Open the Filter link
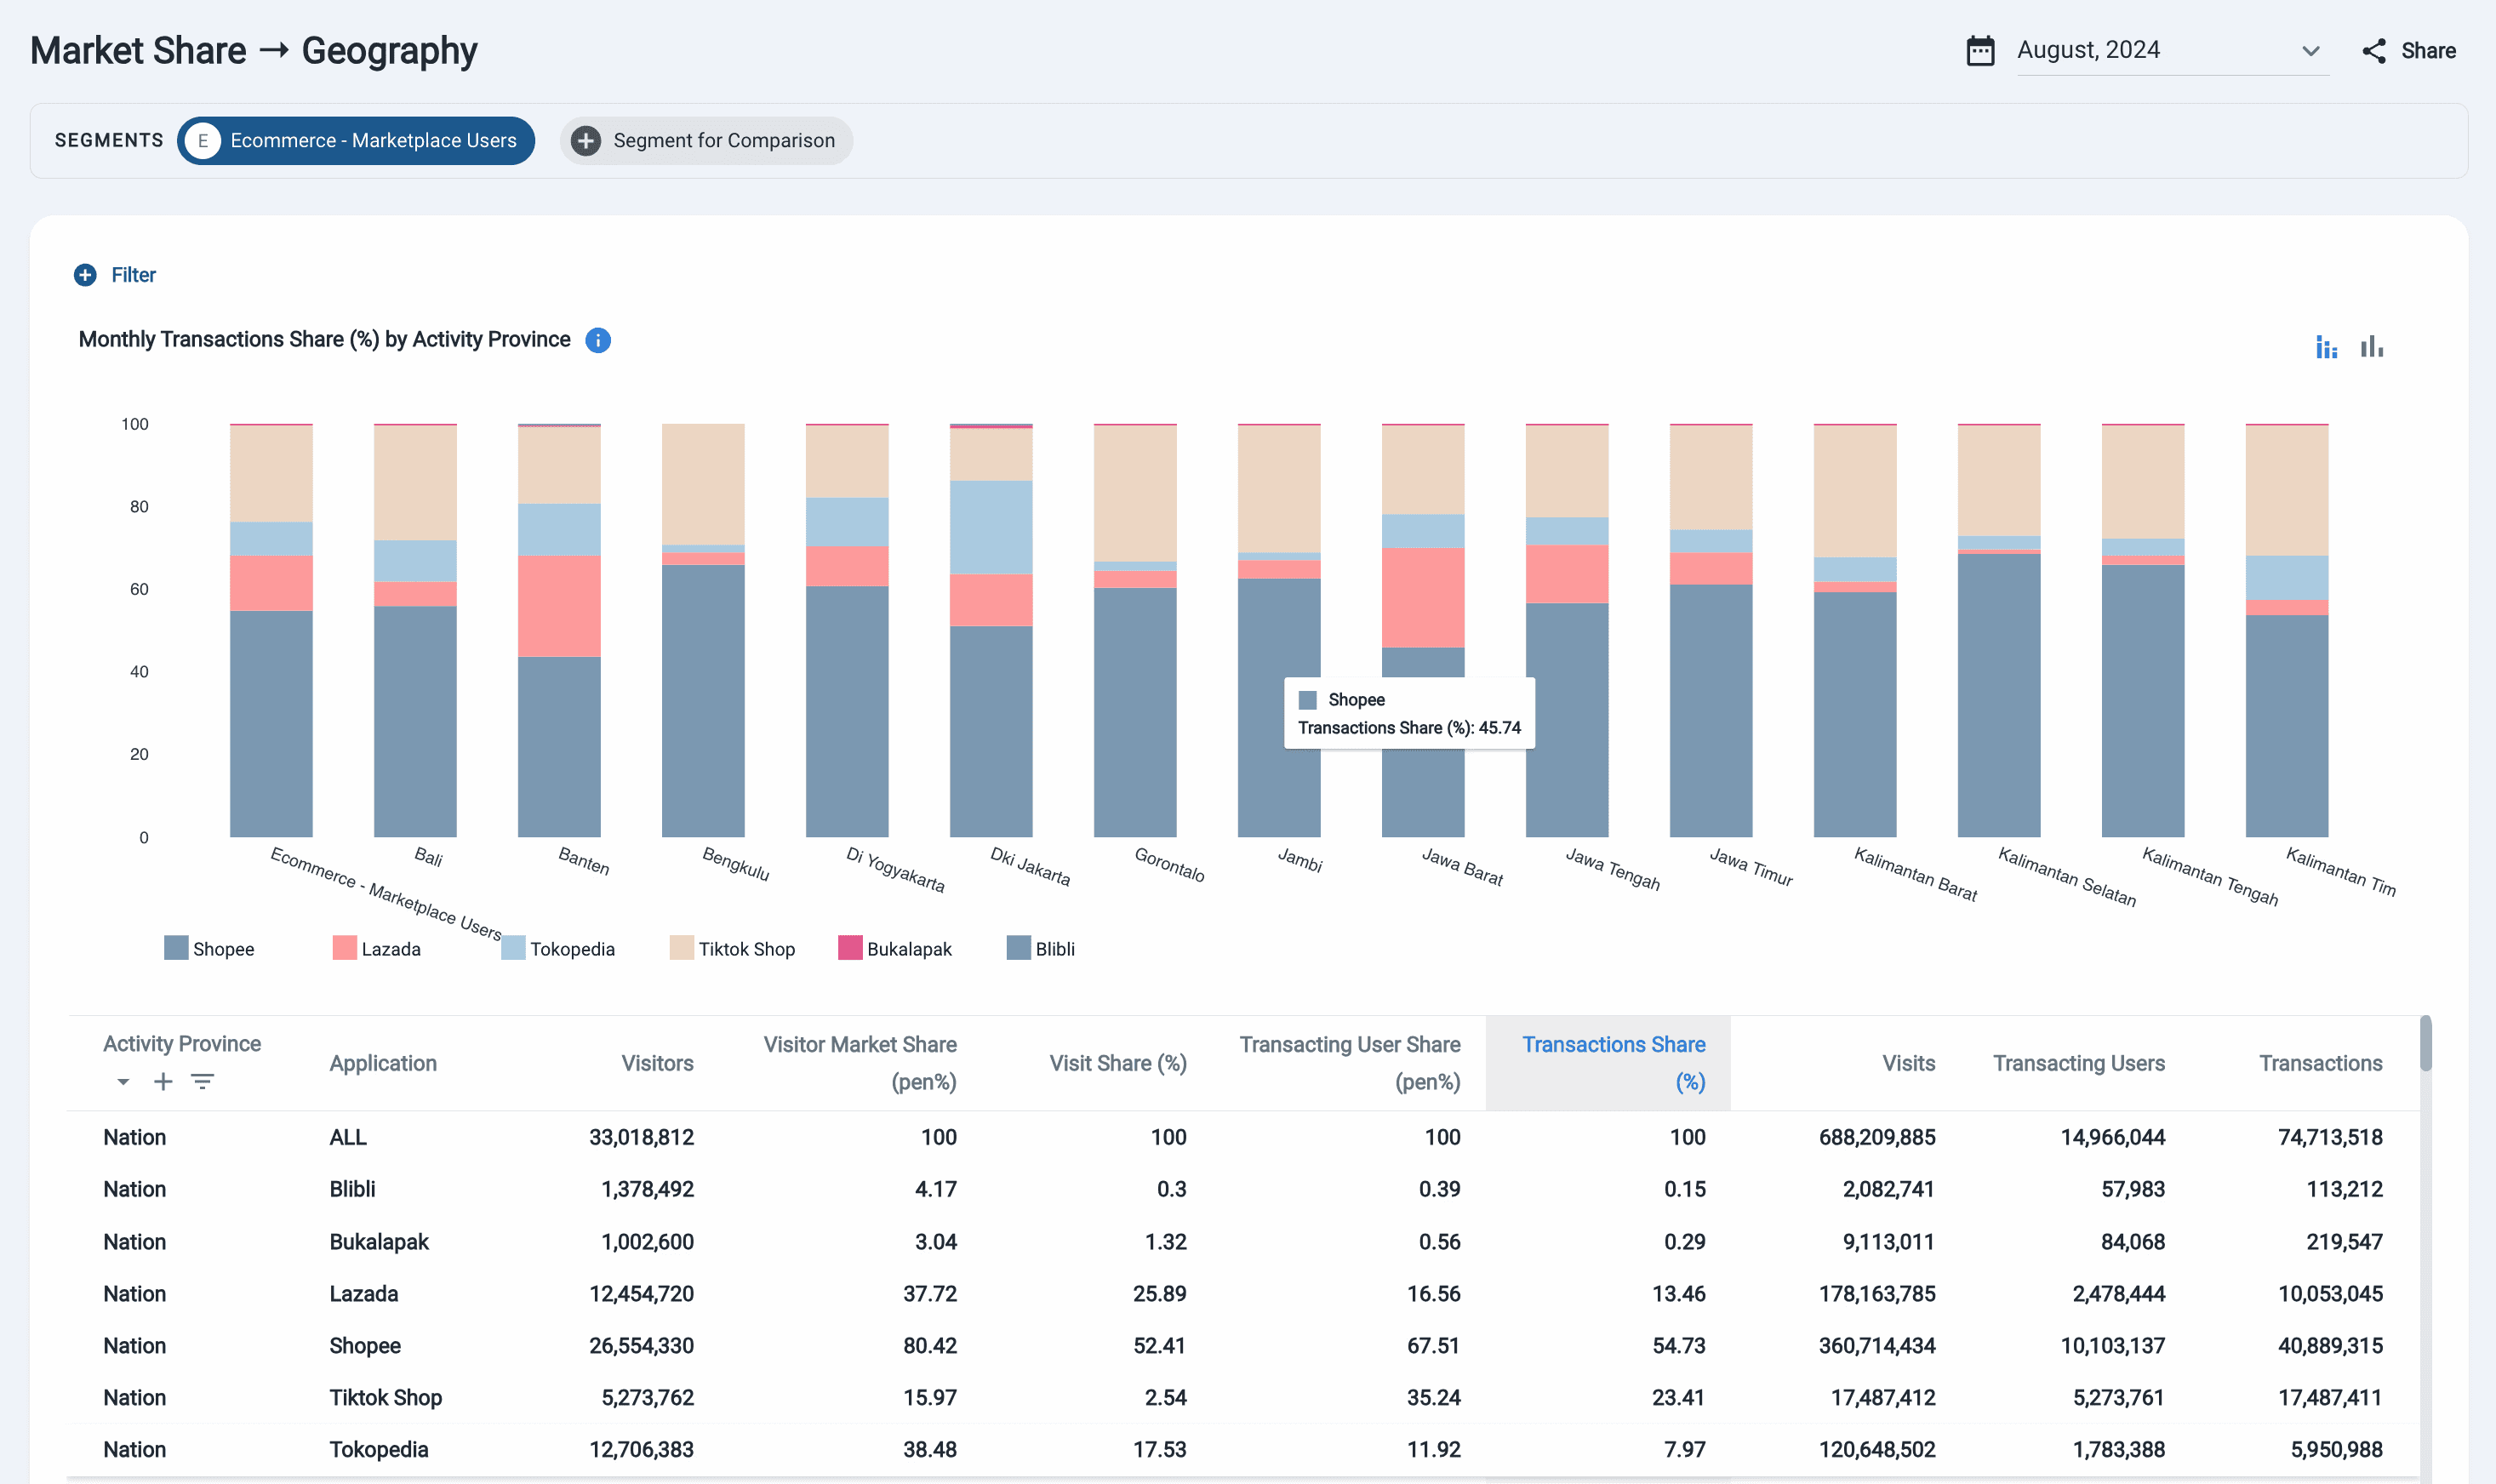 pyautogui.click(x=133, y=275)
